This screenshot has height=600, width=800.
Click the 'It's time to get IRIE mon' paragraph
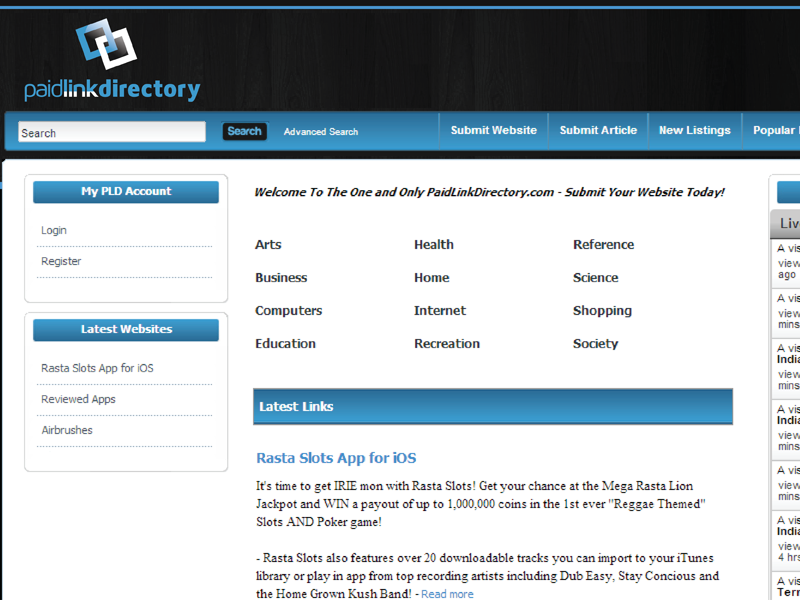click(x=481, y=504)
